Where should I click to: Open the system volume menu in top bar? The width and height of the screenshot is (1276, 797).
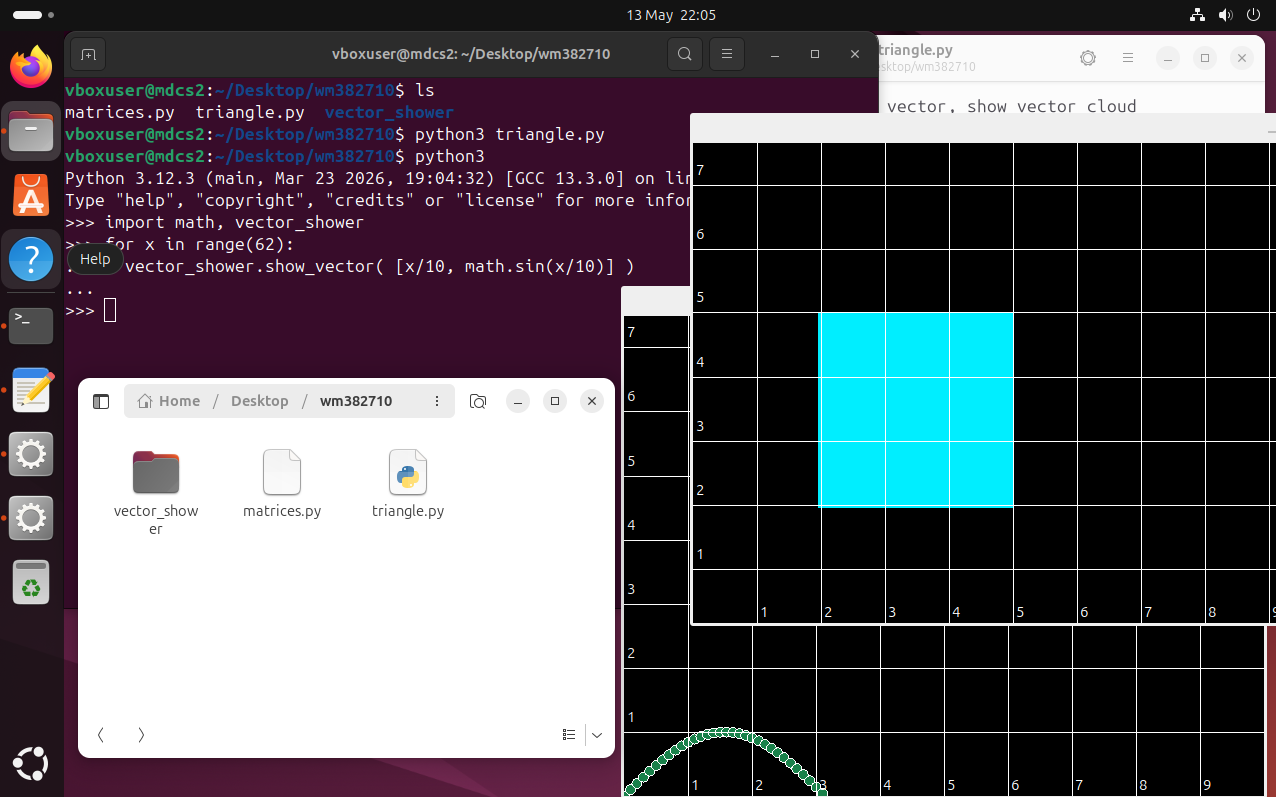[x=1225, y=15]
